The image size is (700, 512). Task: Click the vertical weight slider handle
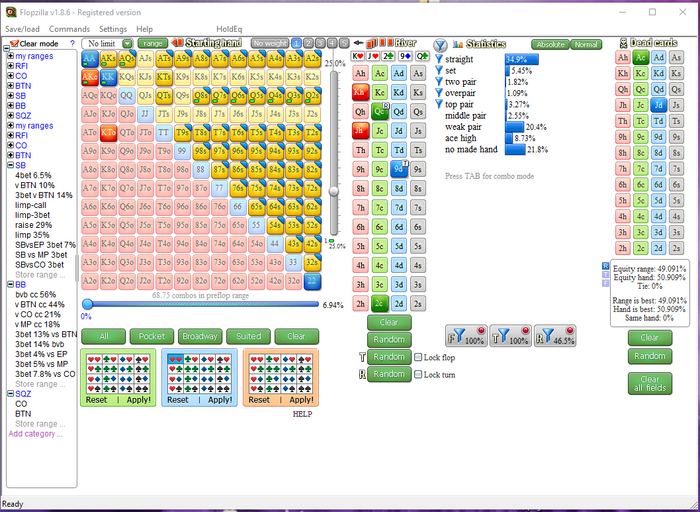click(333, 191)
